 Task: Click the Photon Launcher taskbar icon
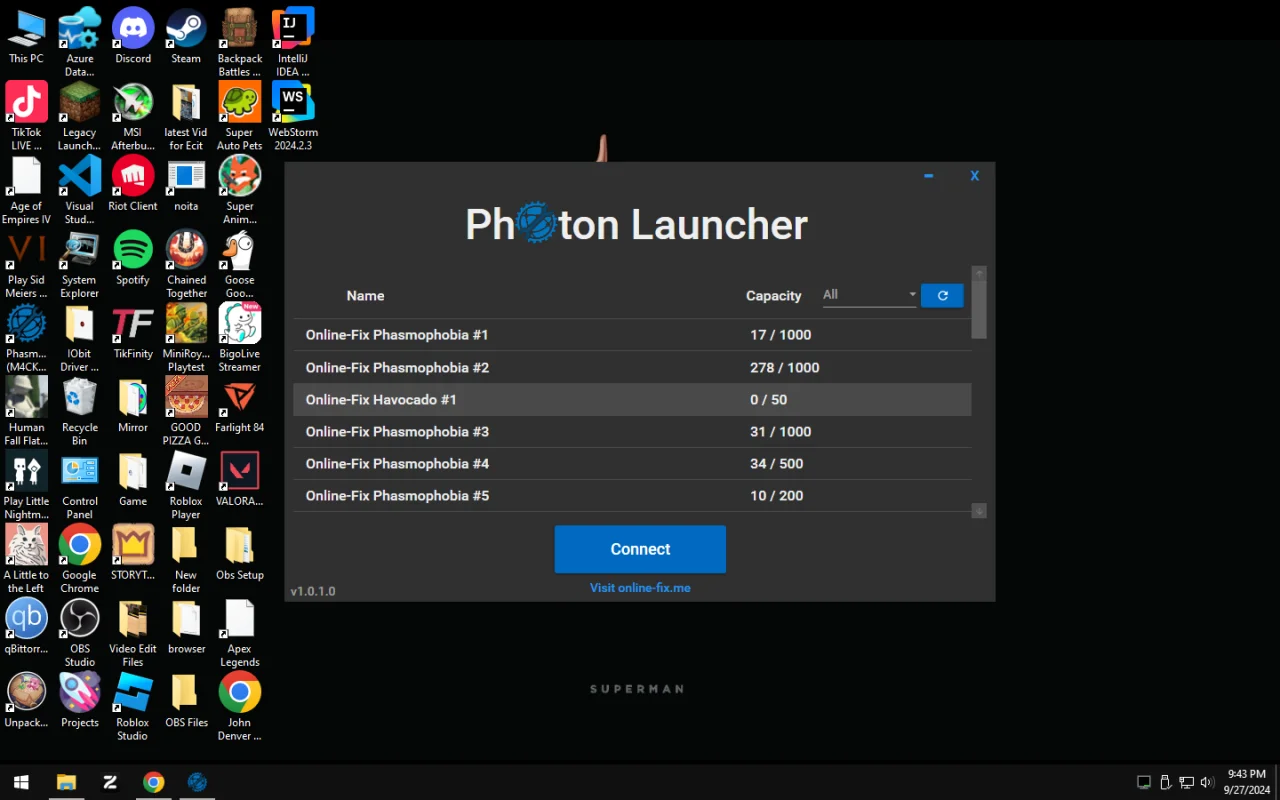[x=197, y=782]
